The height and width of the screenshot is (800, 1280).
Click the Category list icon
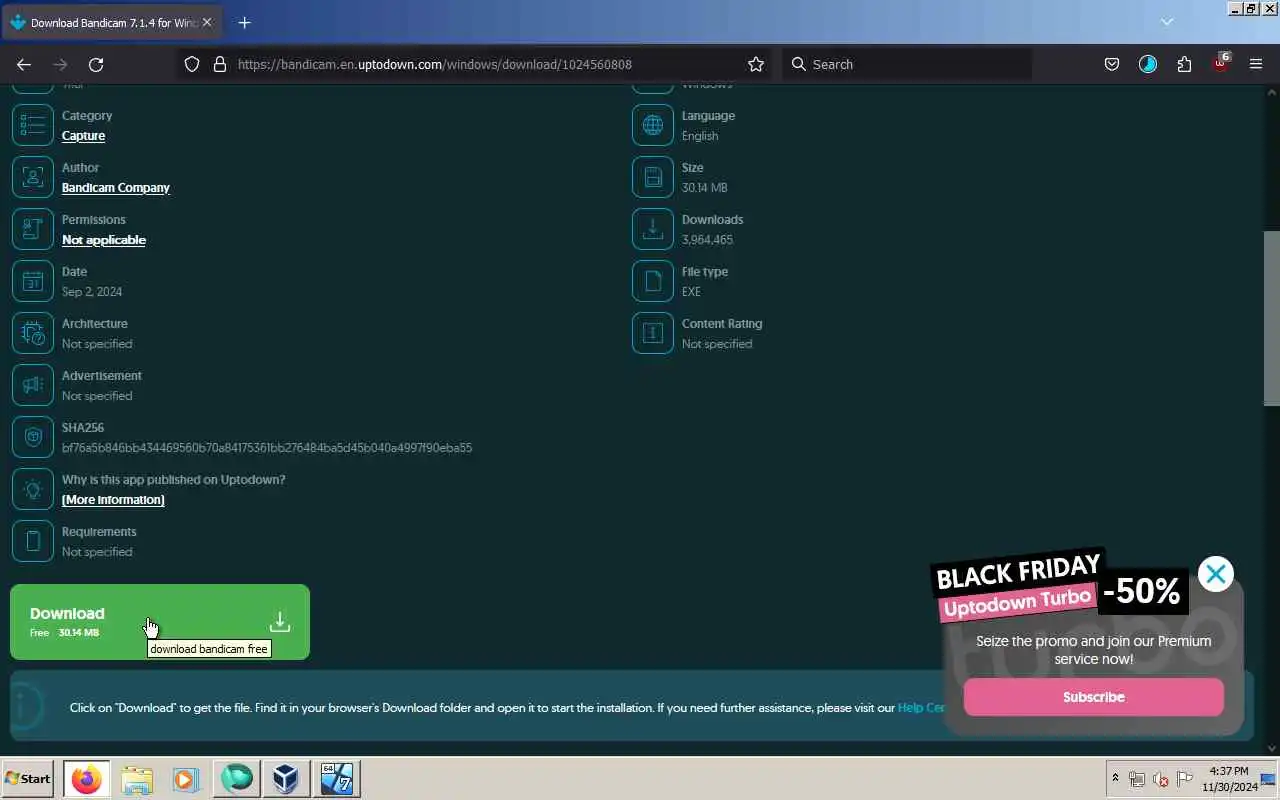tap(32, 125)
